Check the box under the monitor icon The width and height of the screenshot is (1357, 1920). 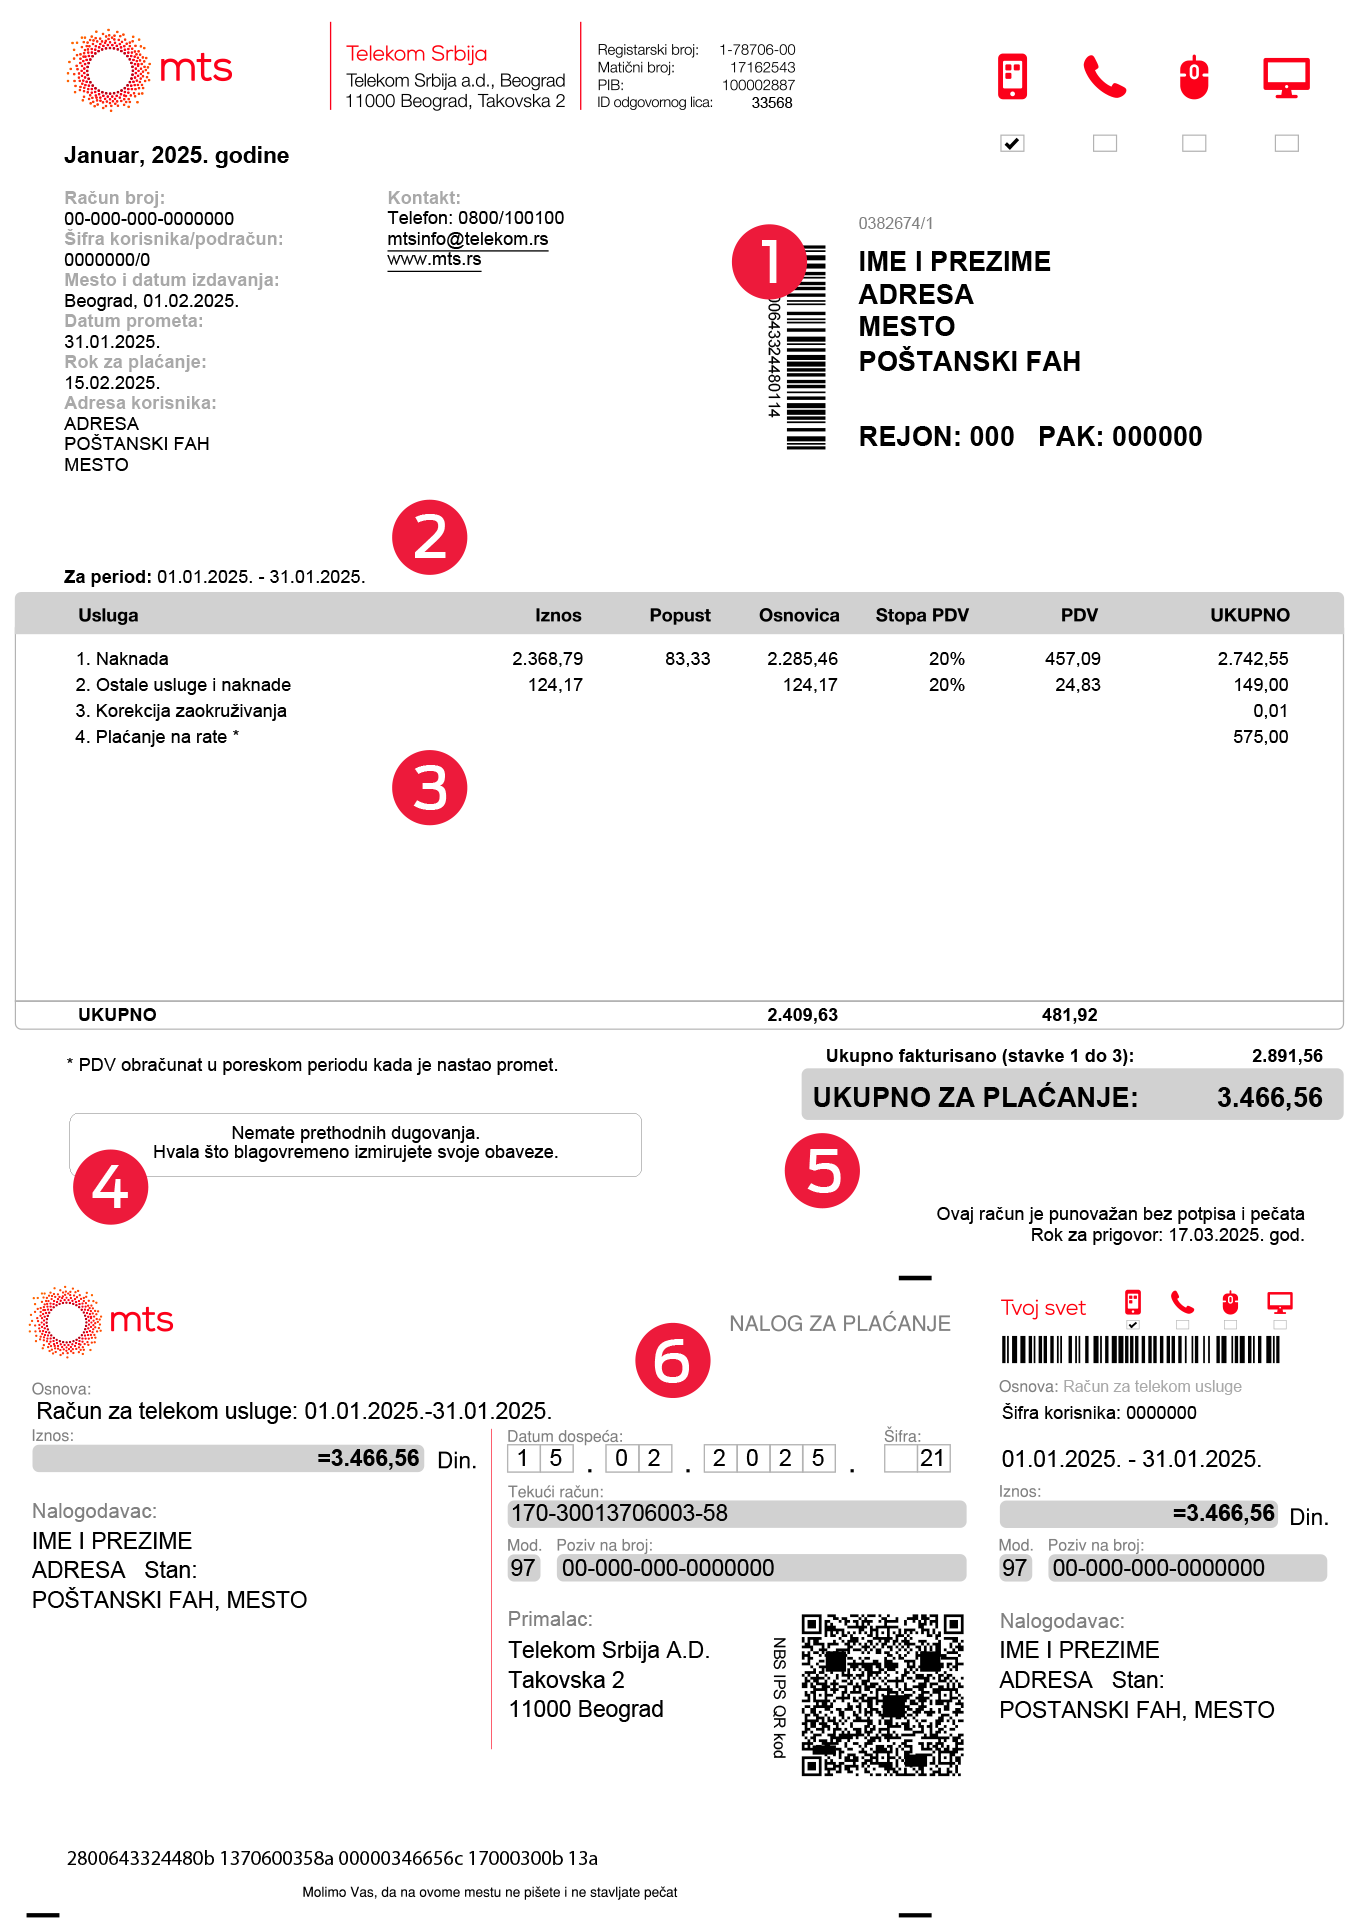tap(1286, 143)
